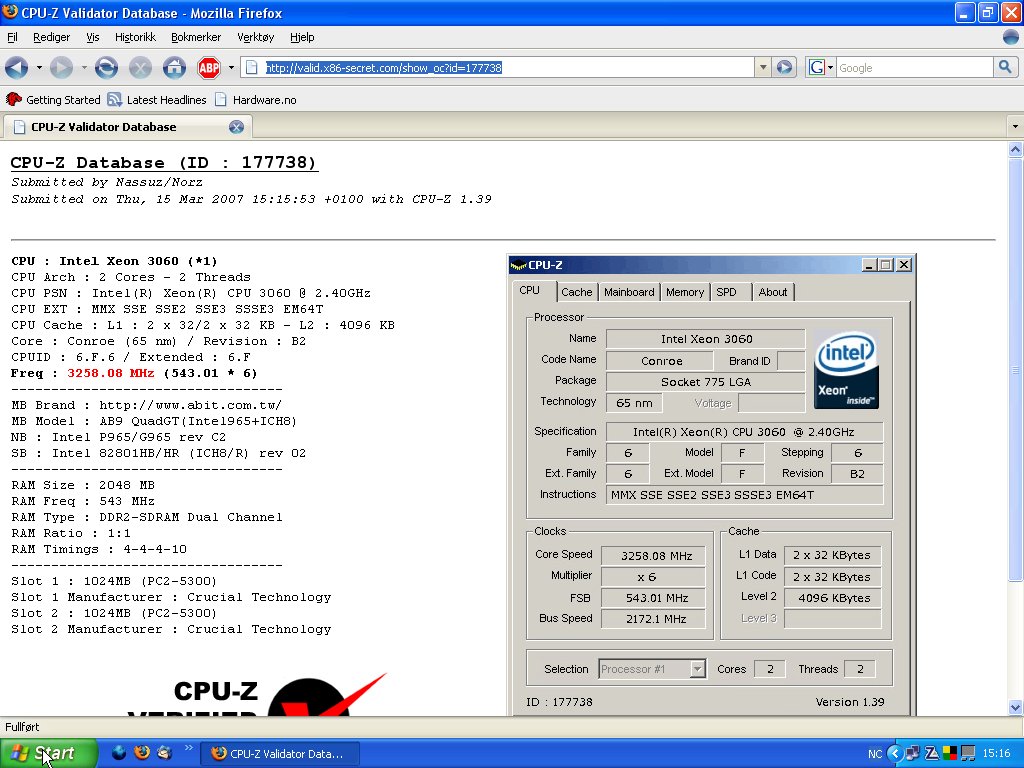The image size is (1024, 768).
Task: Click the About tab in CPU-Z image
Action: tap(773, 292)
